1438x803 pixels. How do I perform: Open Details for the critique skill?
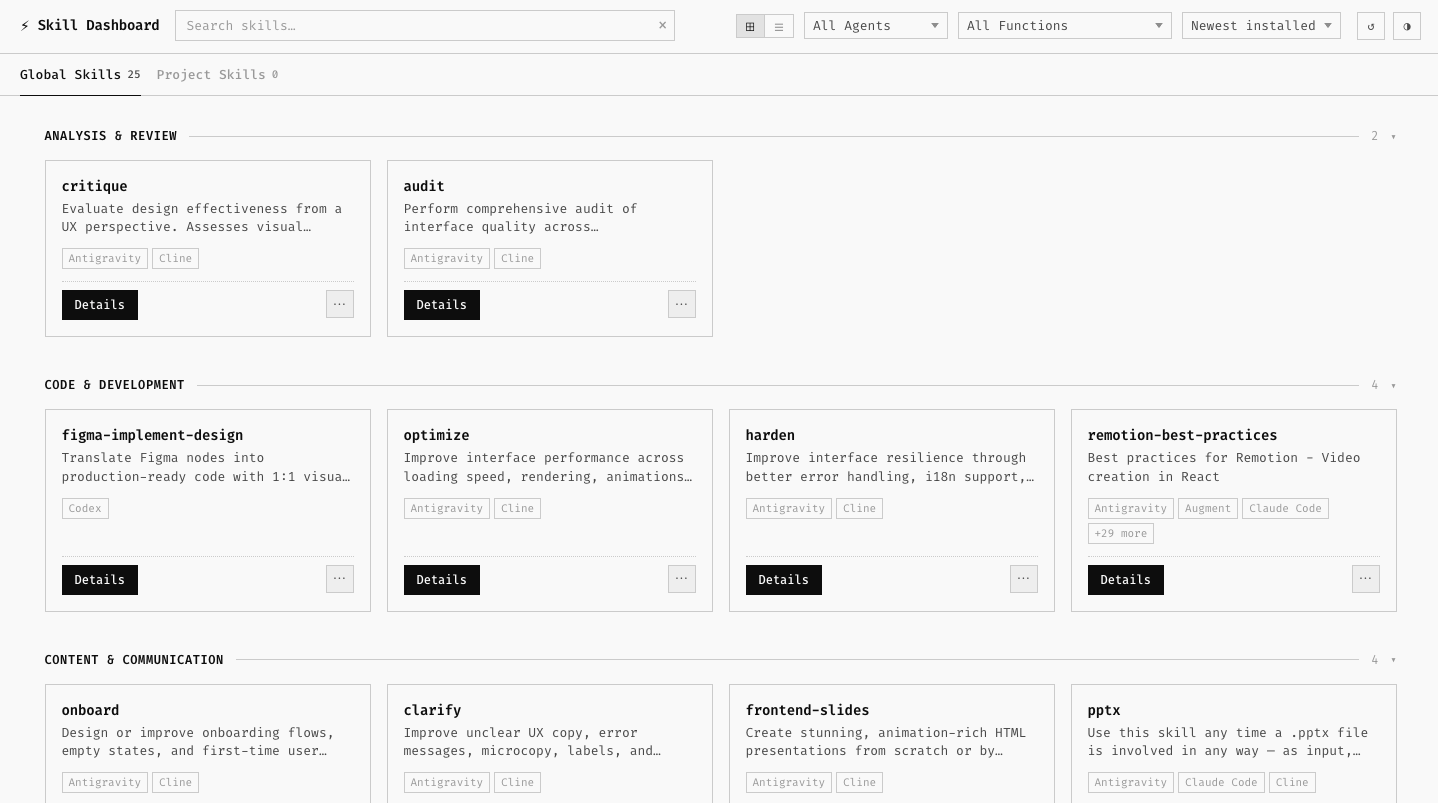click(100, 305)
